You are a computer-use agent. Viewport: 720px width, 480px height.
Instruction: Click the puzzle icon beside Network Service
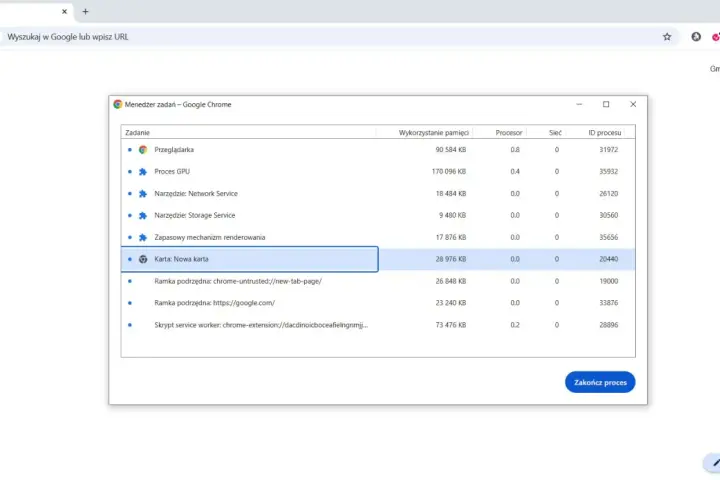[143, 194]
